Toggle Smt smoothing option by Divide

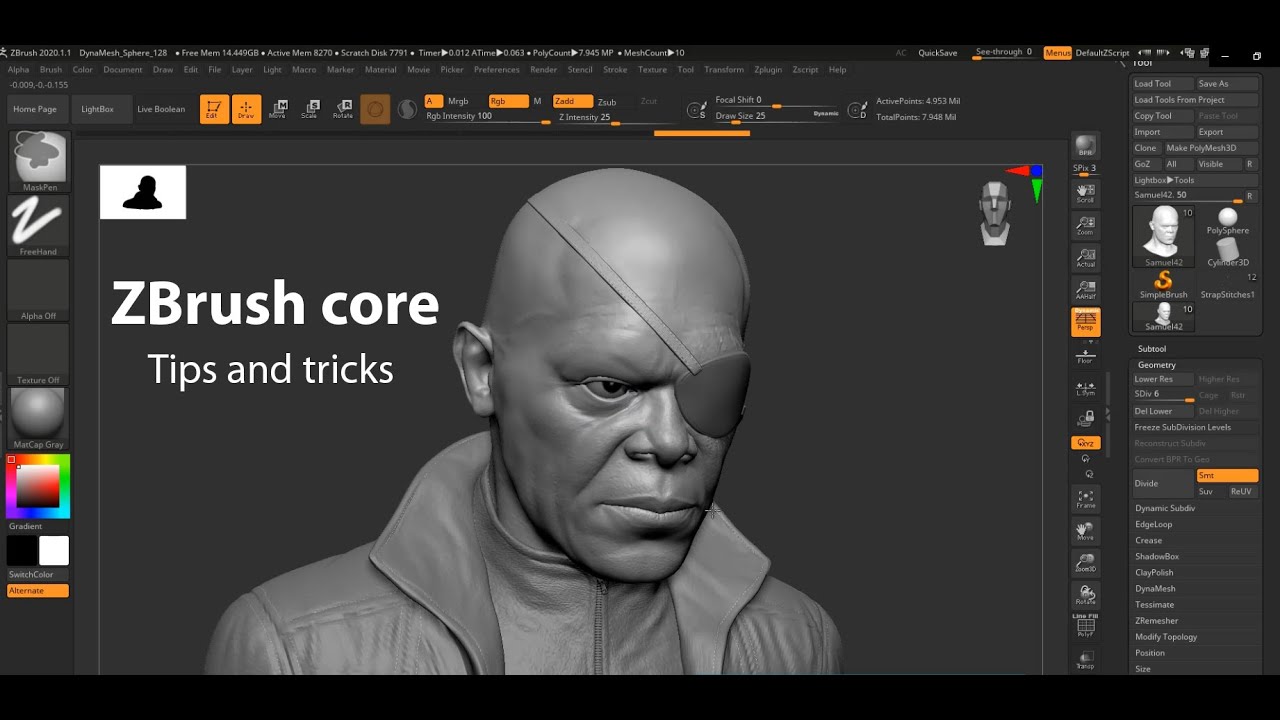click(1227, 476)
